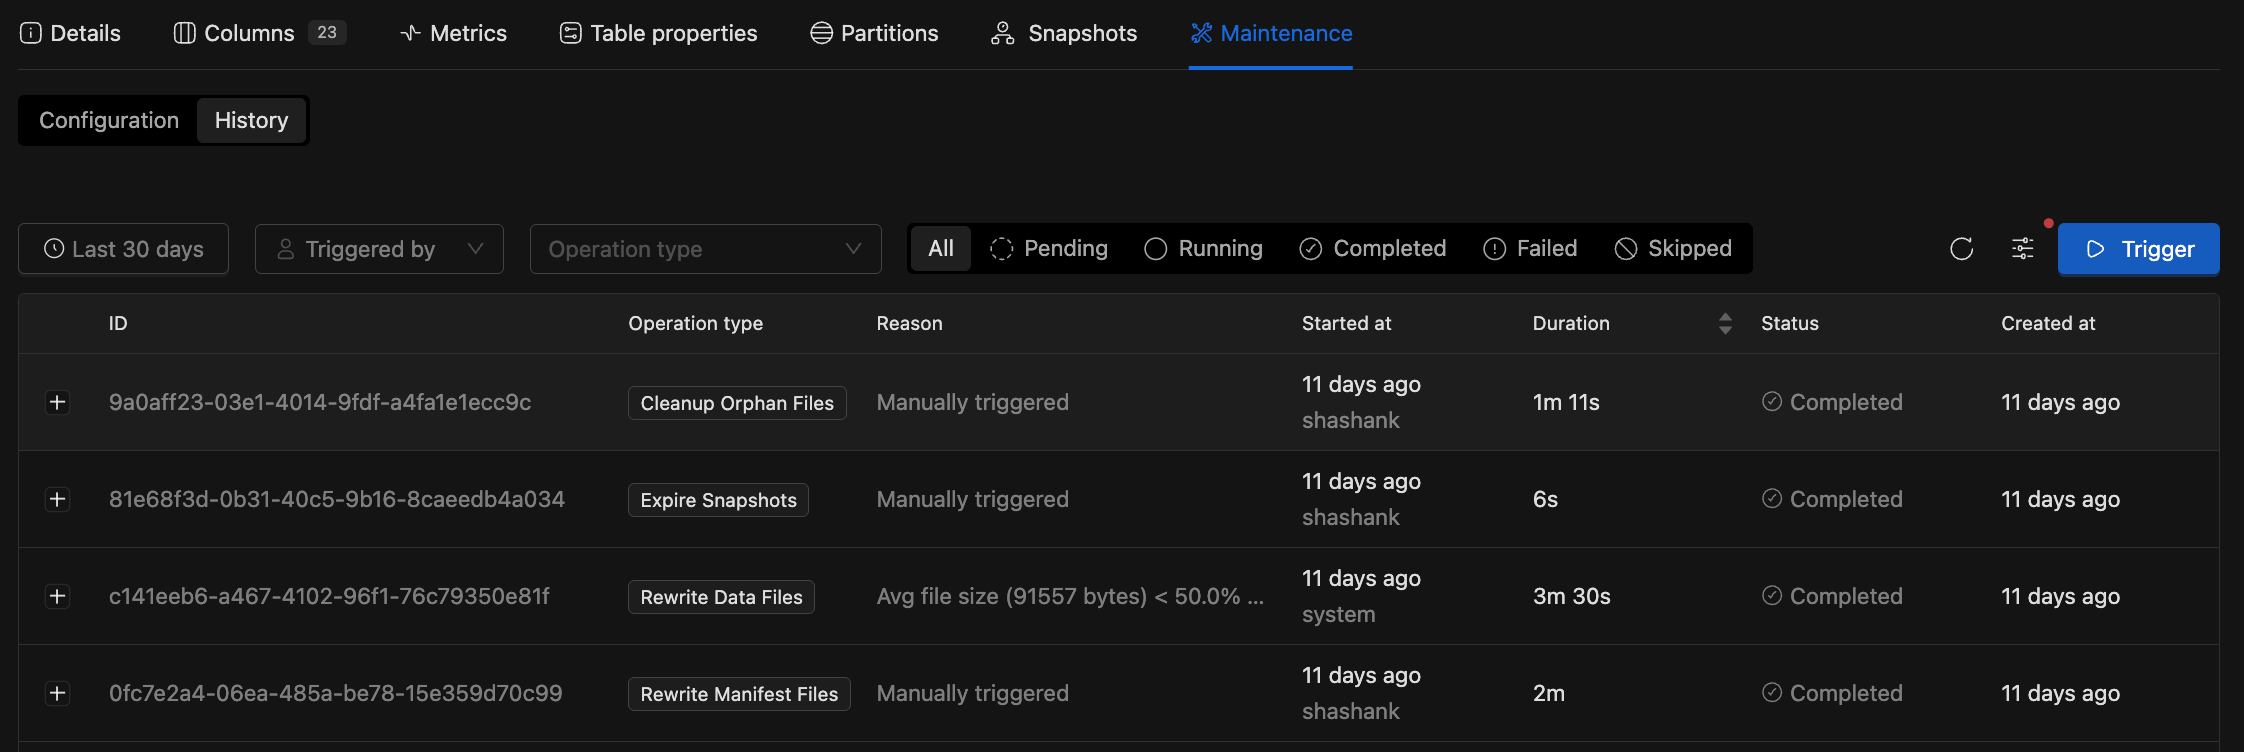
Task: Select the History segment
Action: pos(251,120)
